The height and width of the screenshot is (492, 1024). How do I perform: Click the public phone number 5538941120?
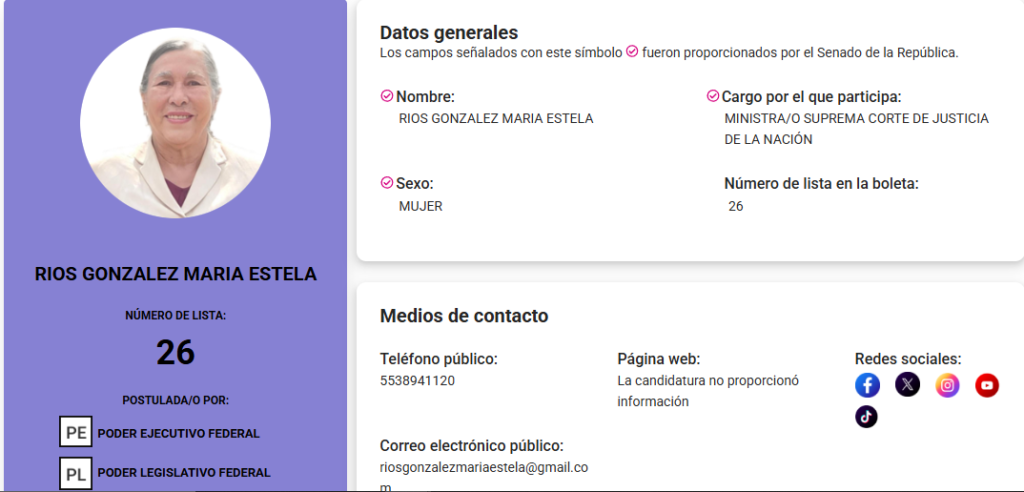417,381
